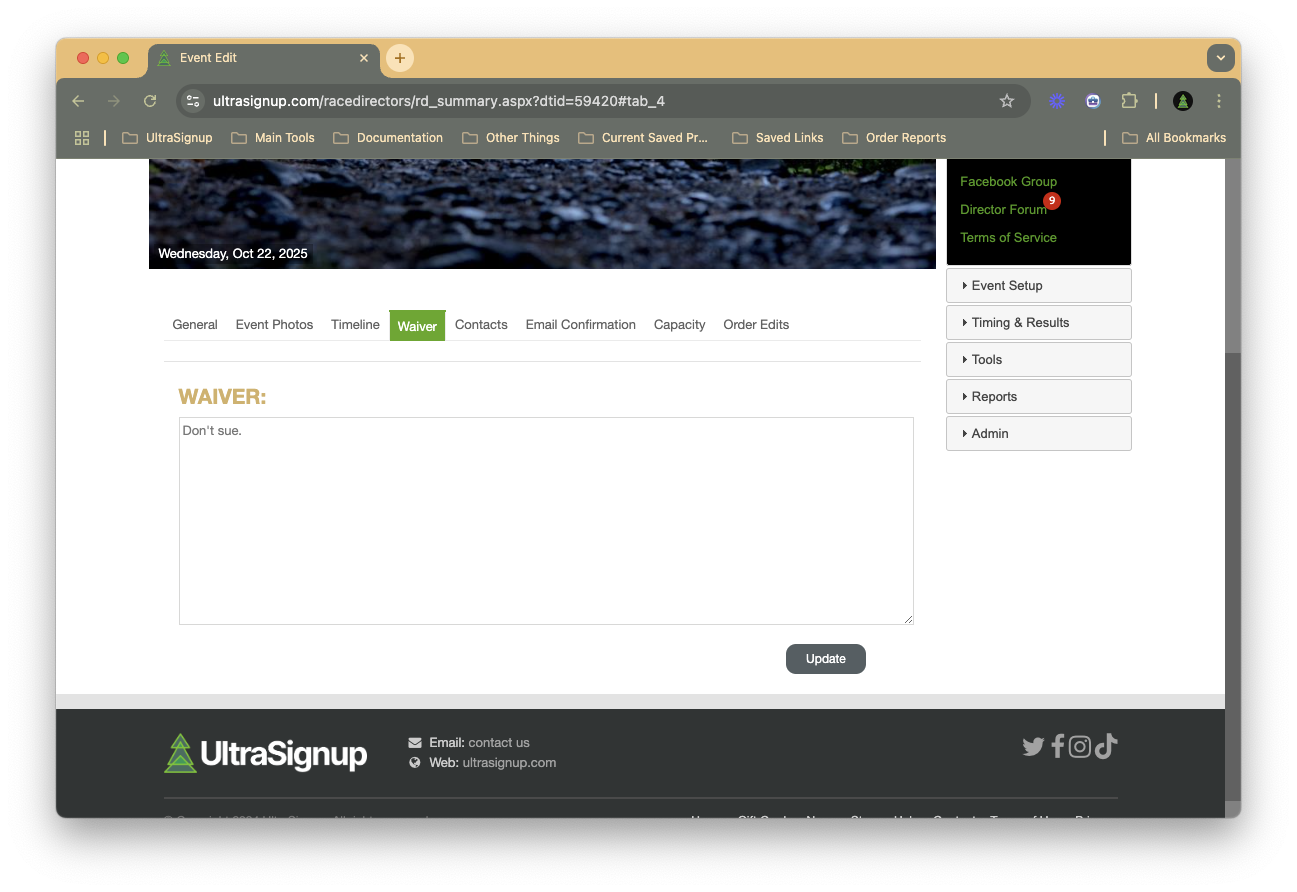
Task: Open the Order Reports bookmark folder
Action: (x=894, y=138)
